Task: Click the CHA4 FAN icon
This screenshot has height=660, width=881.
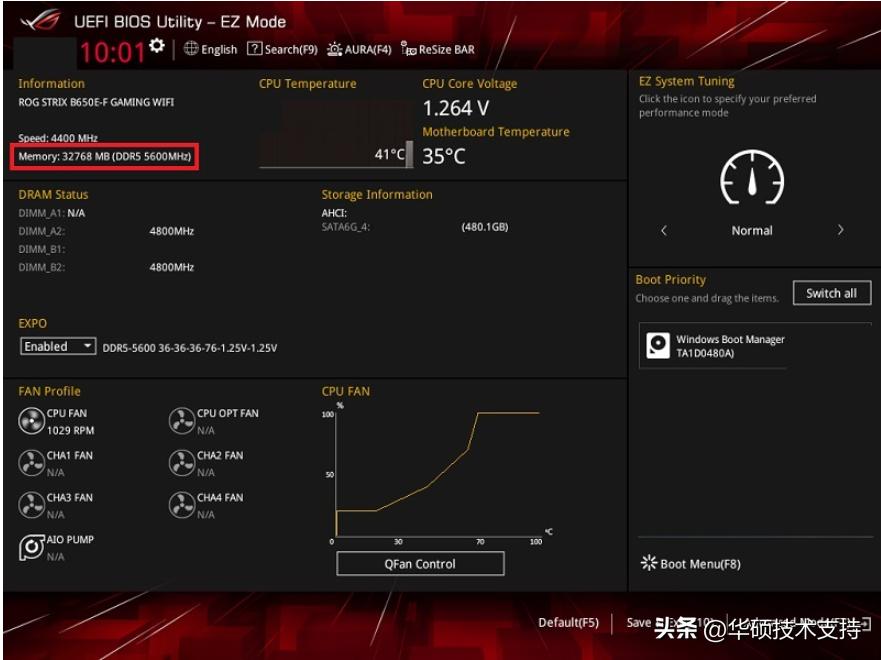Action: pos(181,506)
